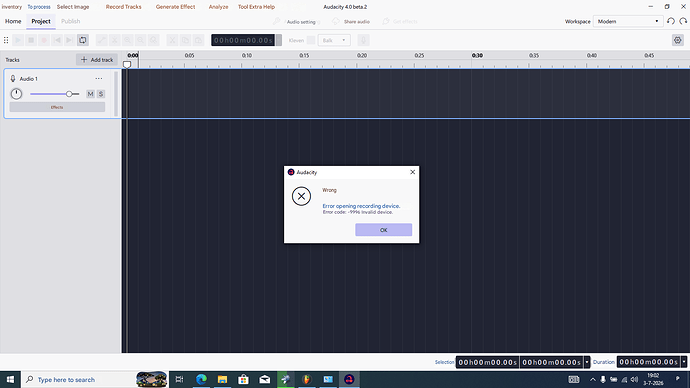Toggle the loop playback button

click(82, 40)
